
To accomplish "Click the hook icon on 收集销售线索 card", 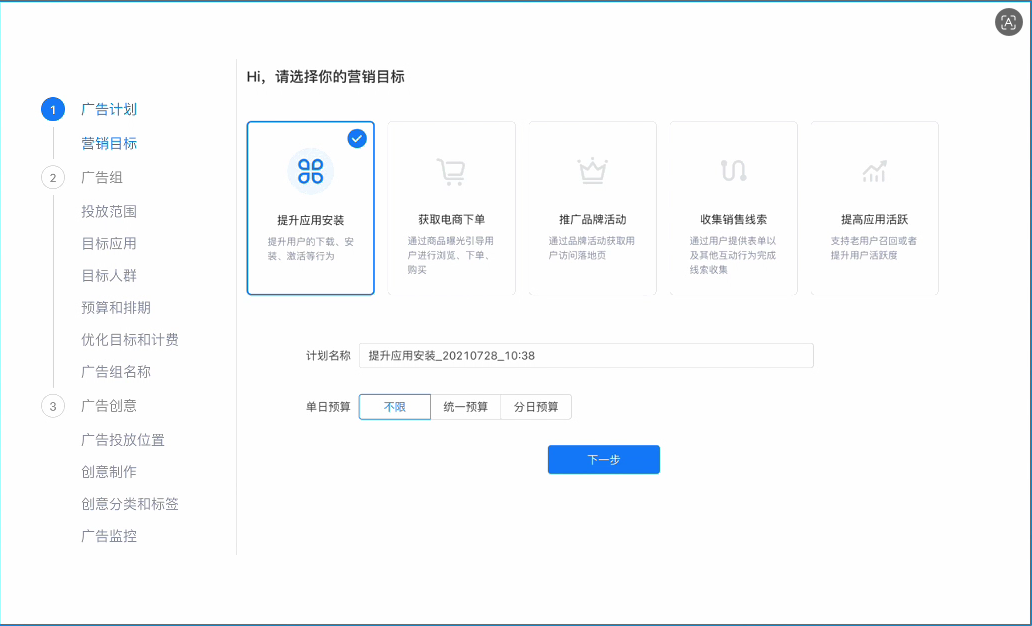I will 733,170.
